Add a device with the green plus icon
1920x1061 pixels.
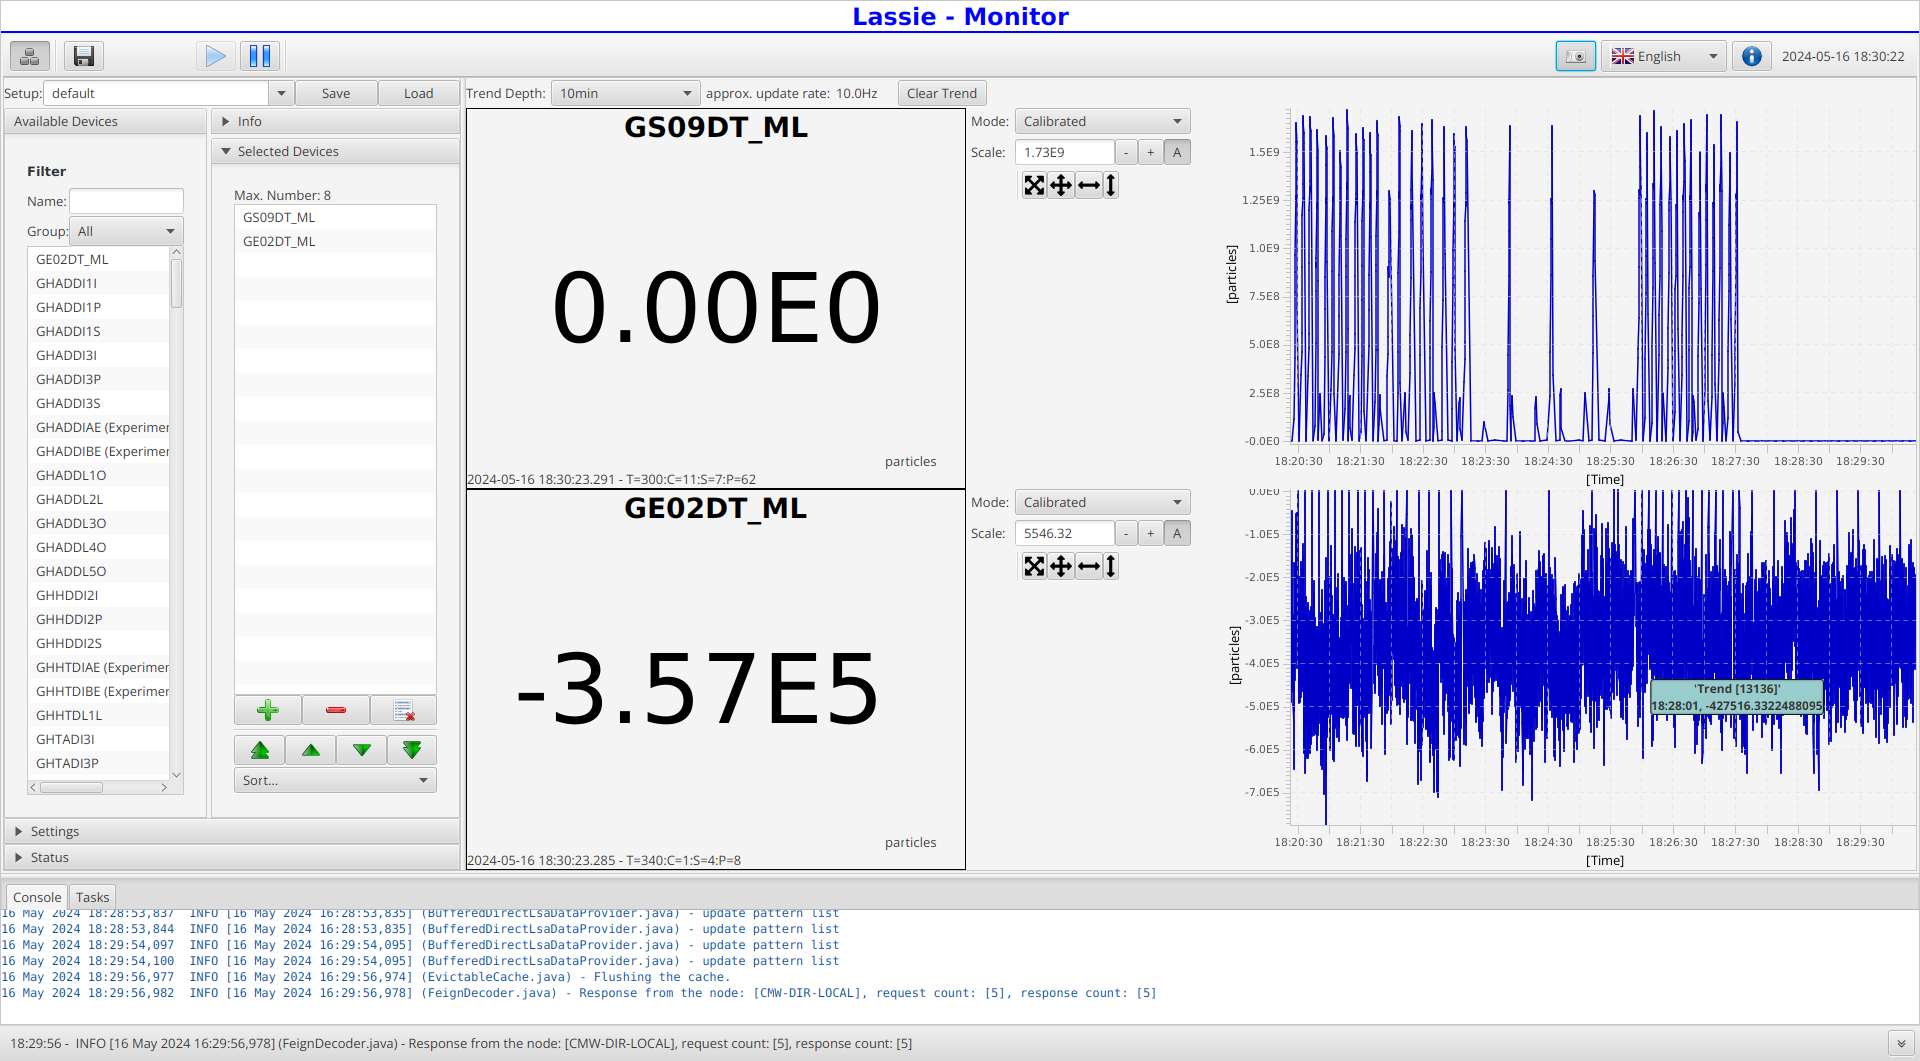(268, 710)
